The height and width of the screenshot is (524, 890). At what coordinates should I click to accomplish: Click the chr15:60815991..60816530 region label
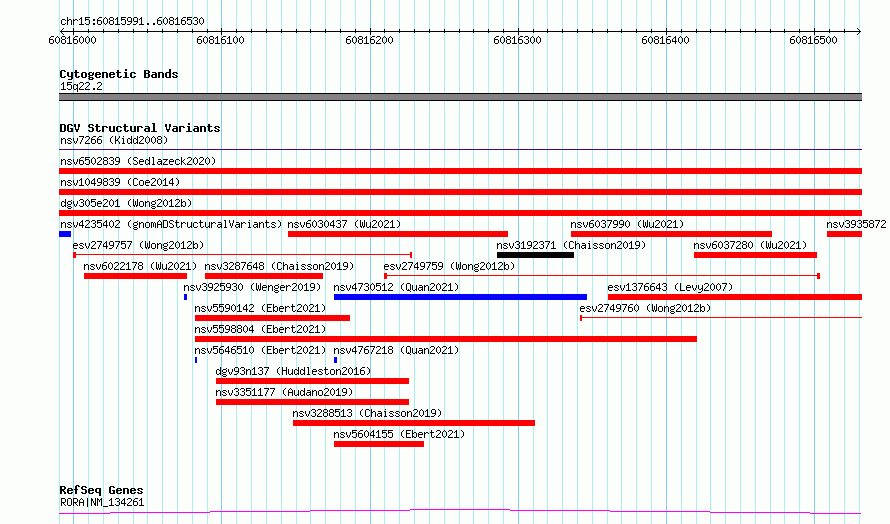tap(132, 22)
